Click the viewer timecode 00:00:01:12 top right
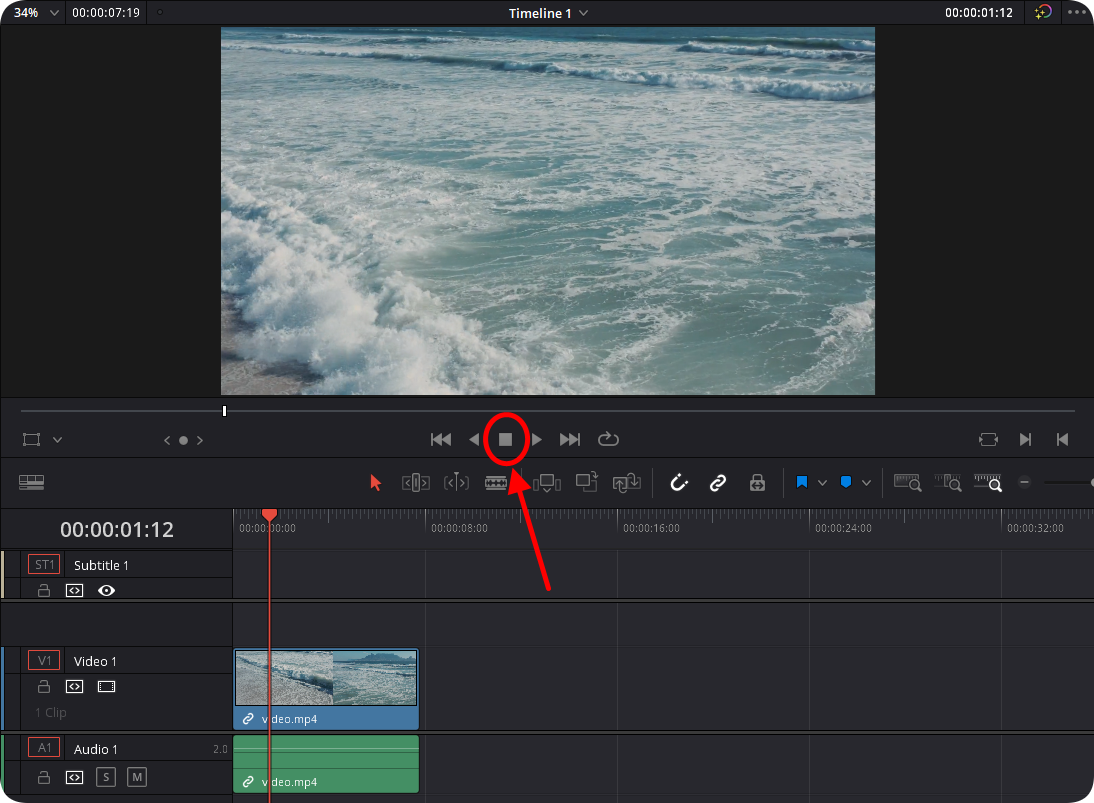The width and height of the screenshot is (1094, 803). click(x=978, y=13)
